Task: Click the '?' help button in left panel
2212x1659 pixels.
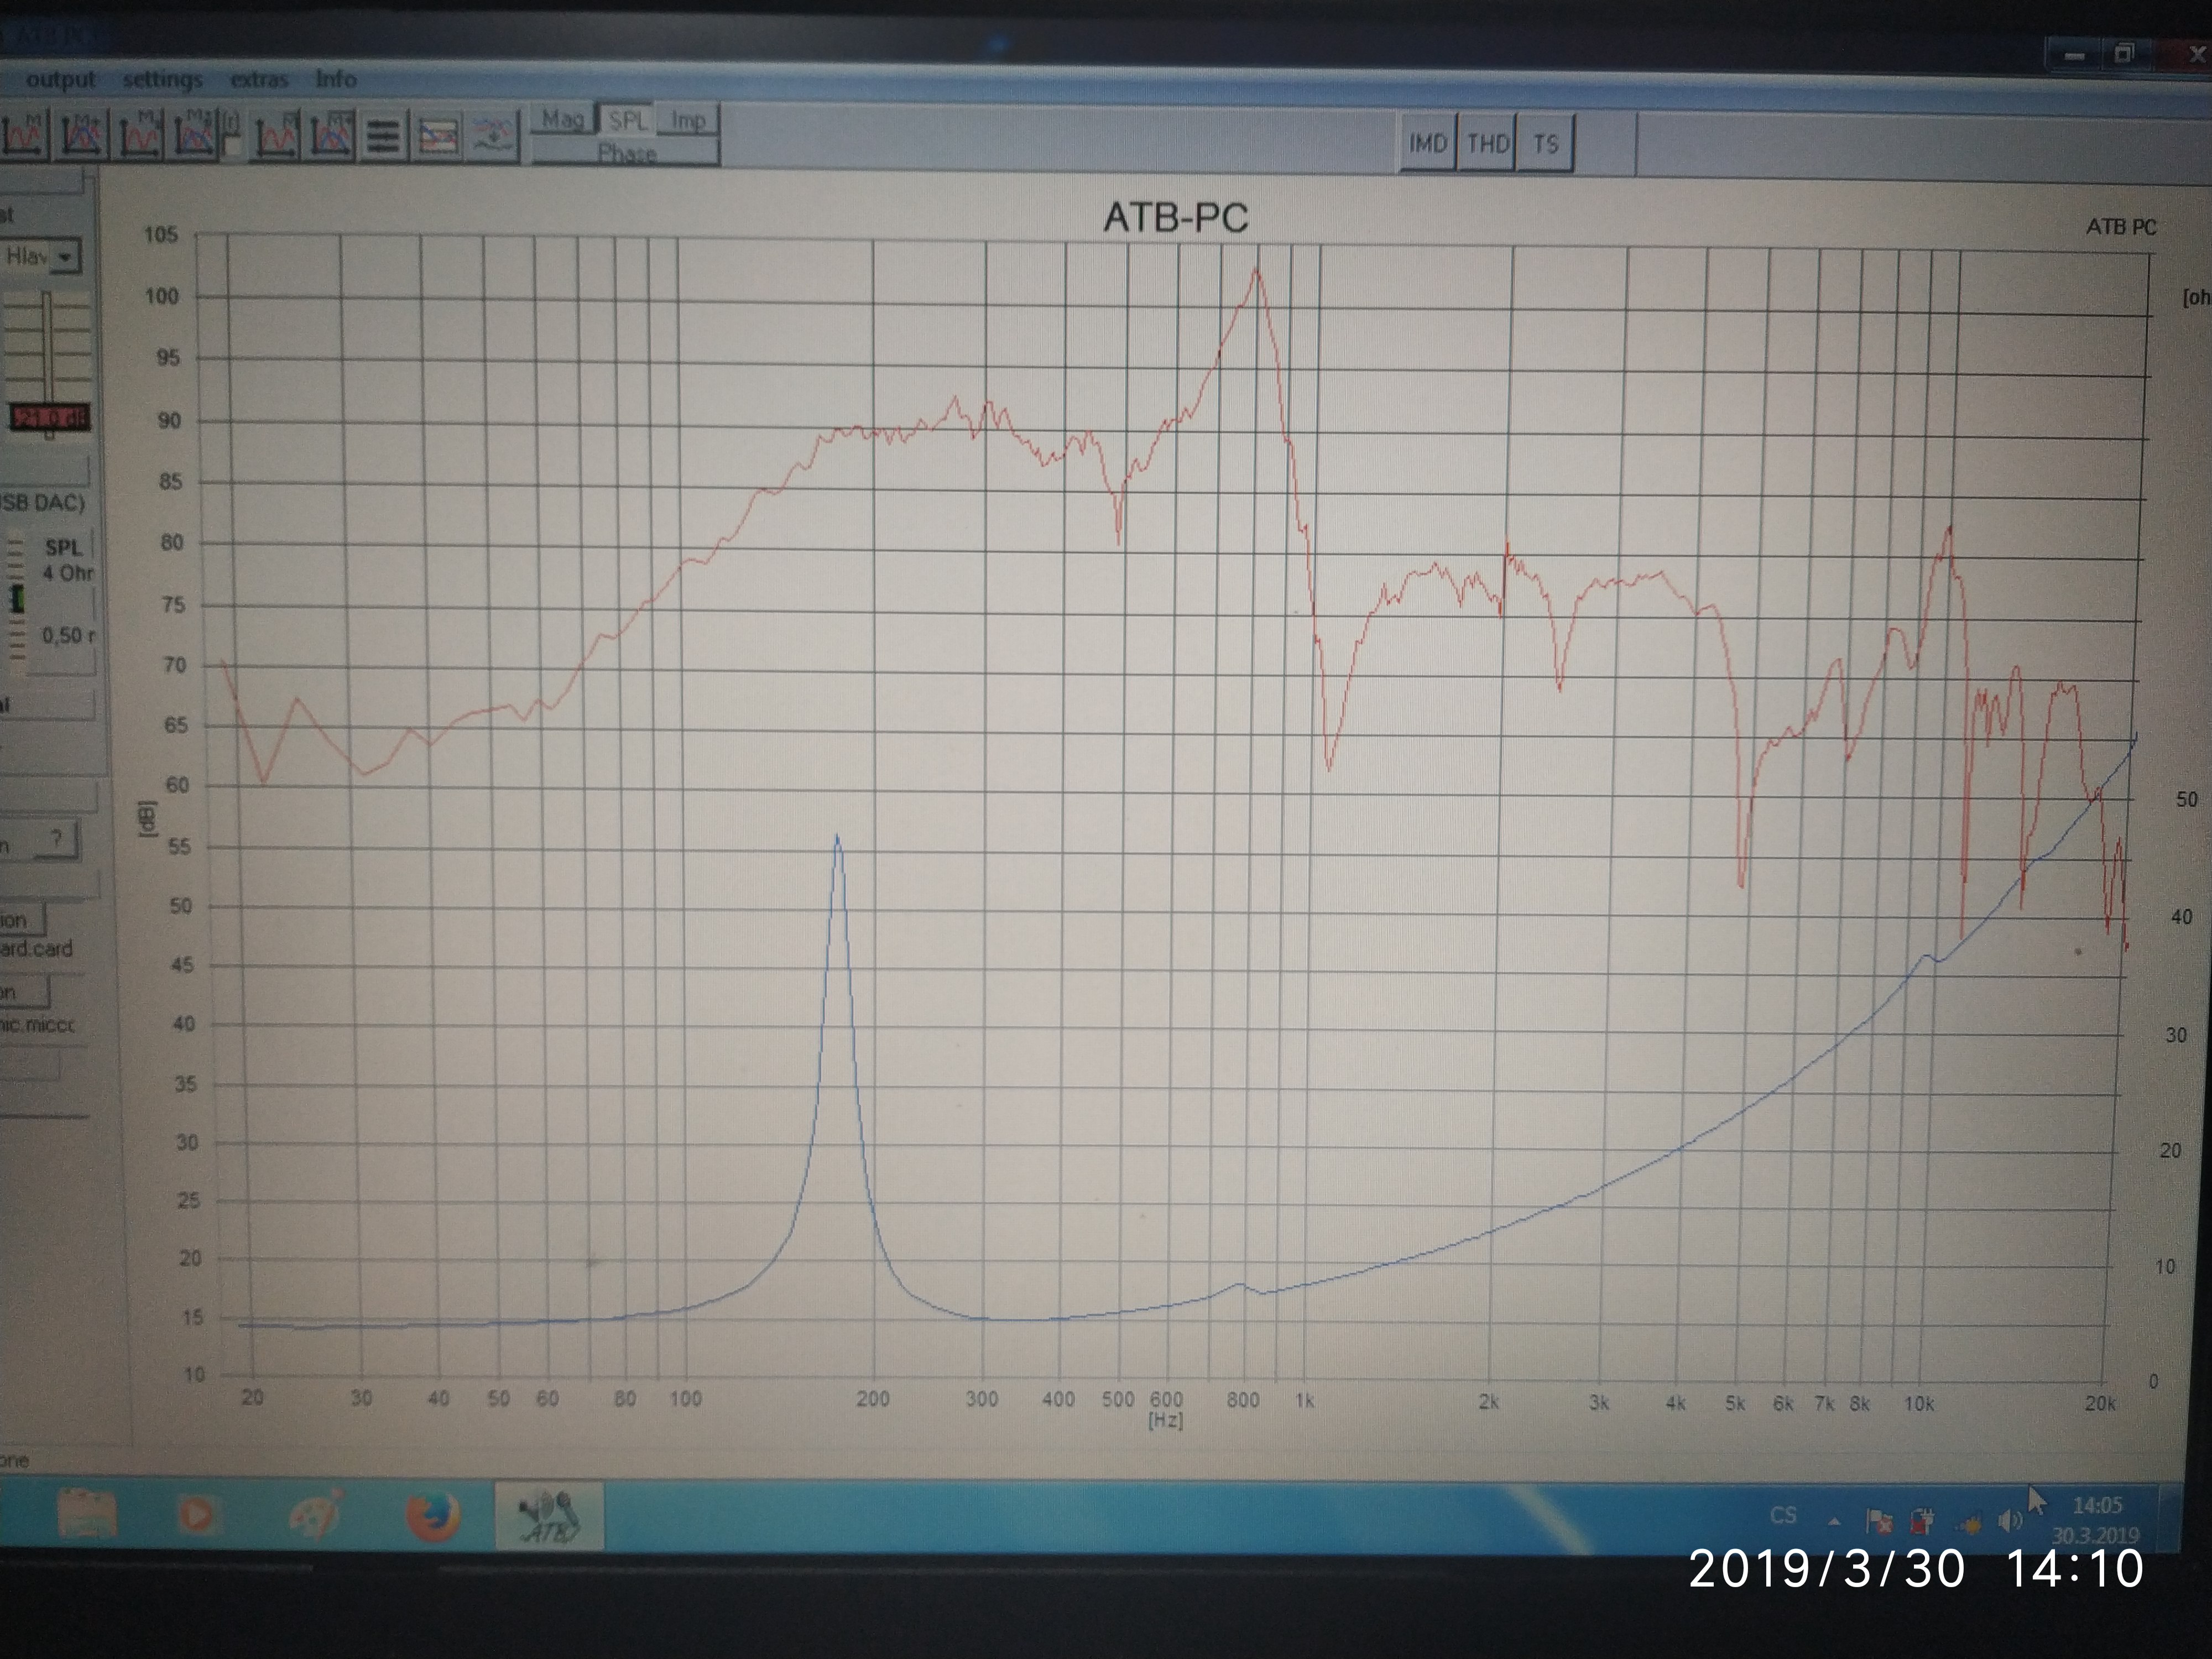Action: (x=57, y=840)
